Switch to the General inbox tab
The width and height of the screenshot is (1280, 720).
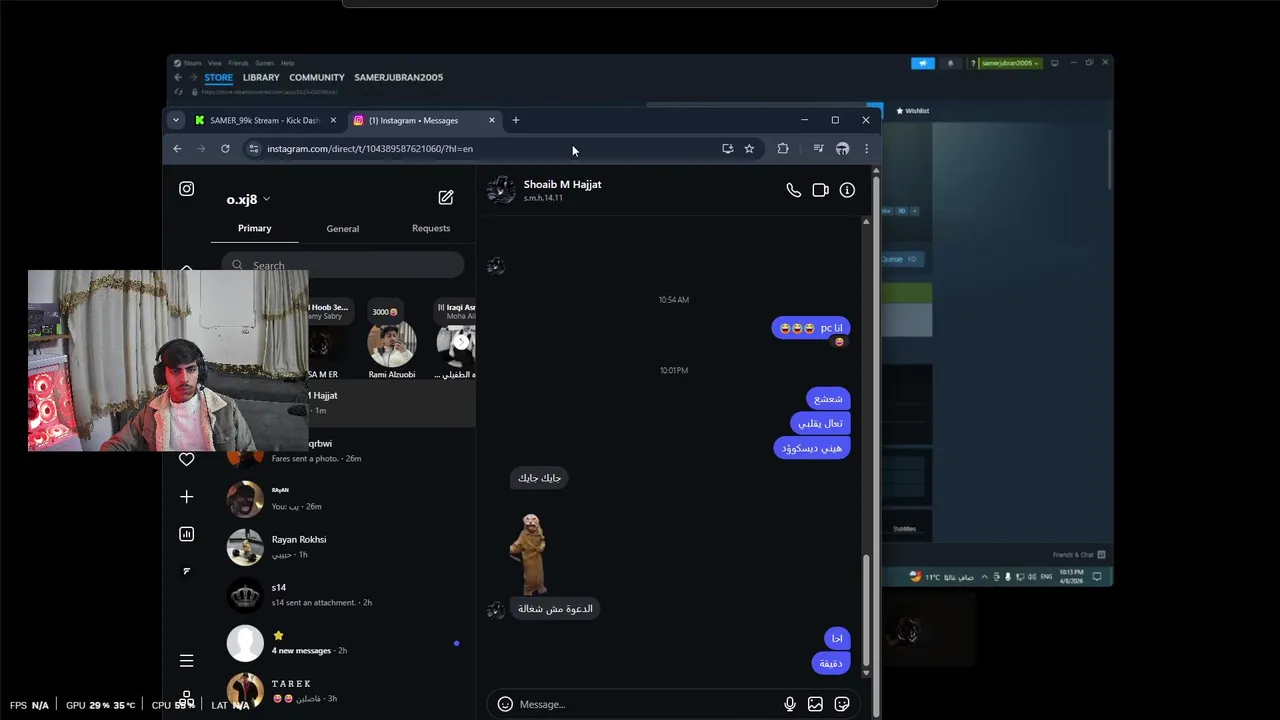342,229
